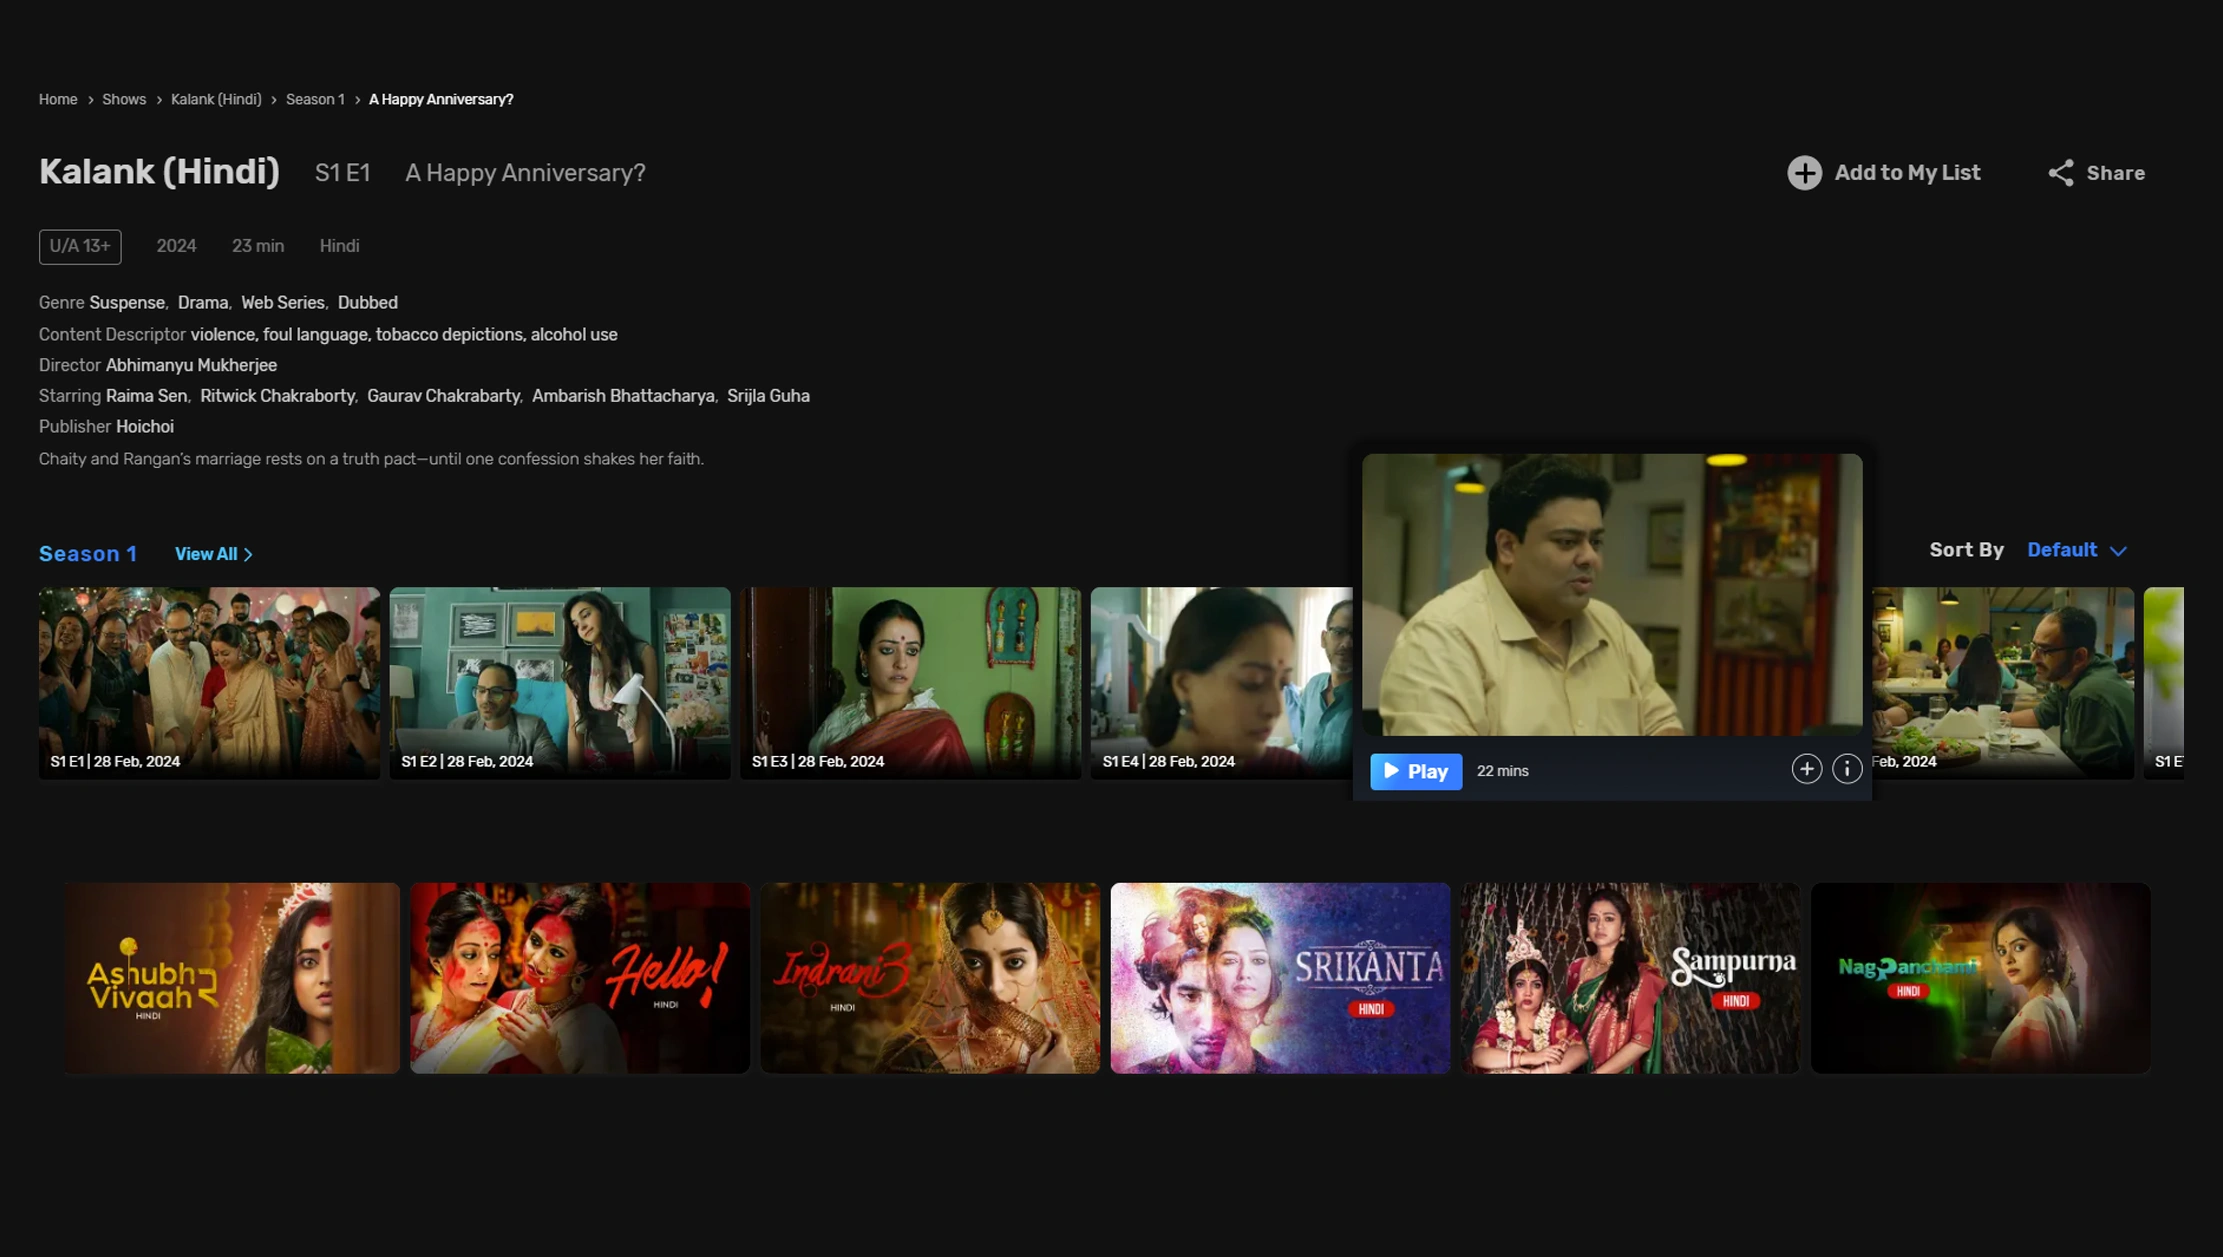Open Srijla Guha cast link

tap(768, 396)
